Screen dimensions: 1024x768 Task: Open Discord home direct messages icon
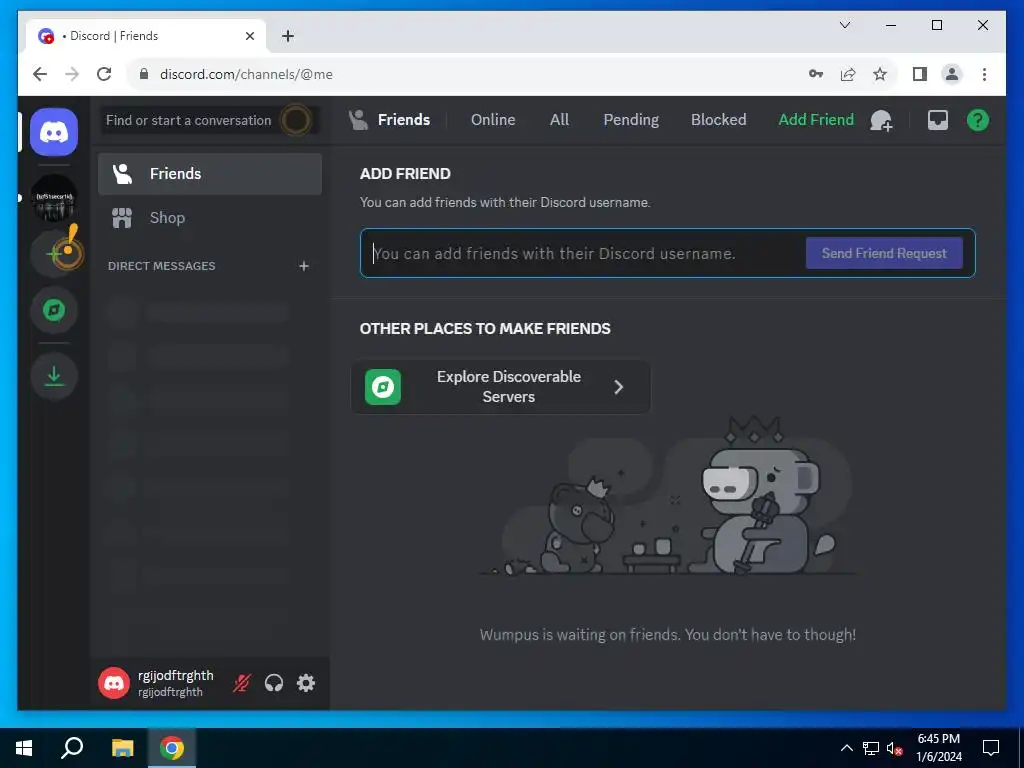54,132
